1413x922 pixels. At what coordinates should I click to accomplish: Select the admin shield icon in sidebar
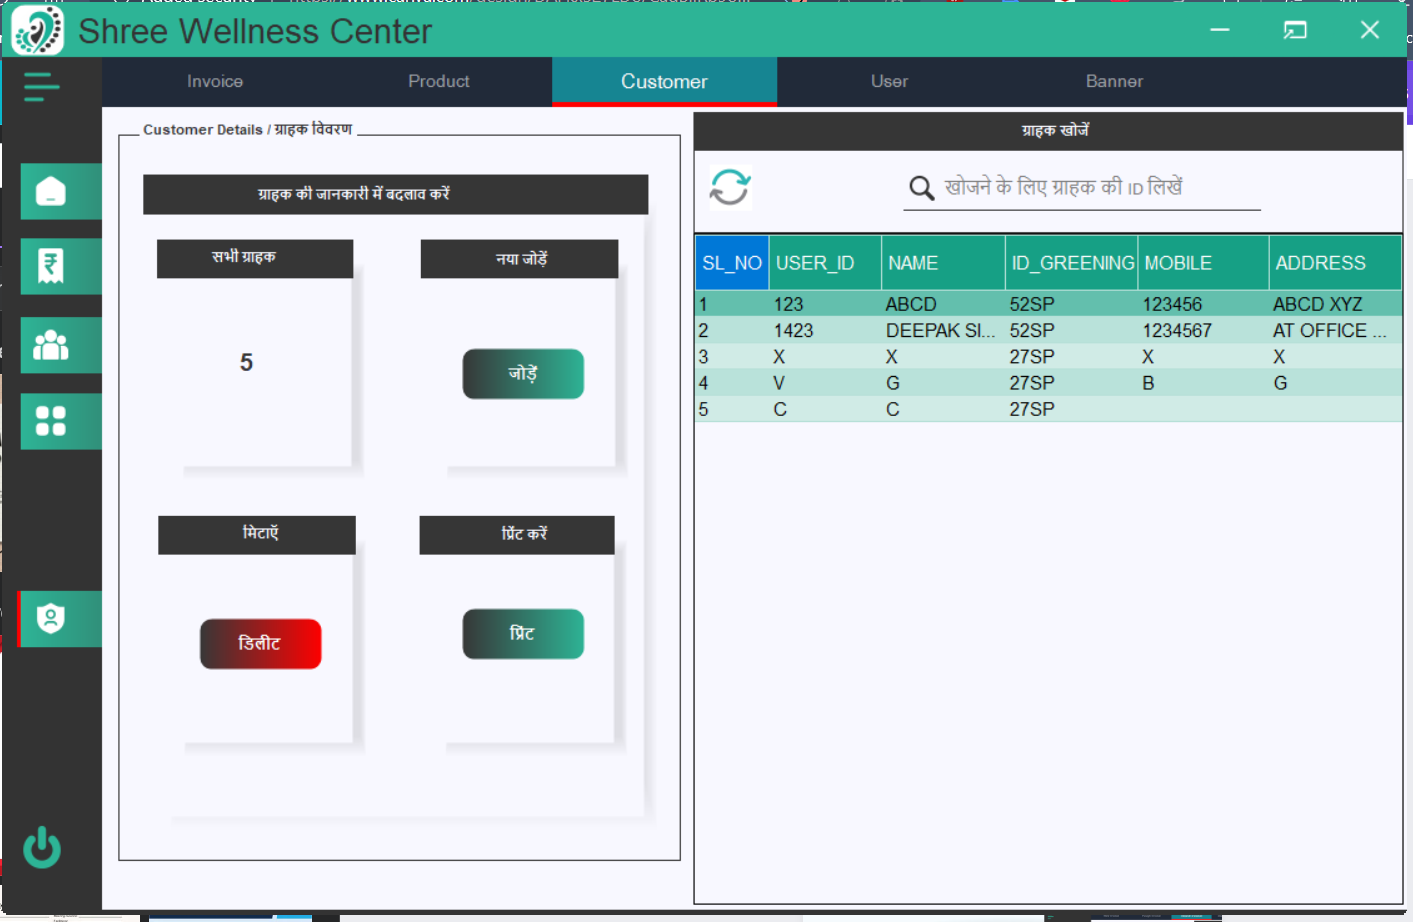pyautogui.click(x=60, y=618)
